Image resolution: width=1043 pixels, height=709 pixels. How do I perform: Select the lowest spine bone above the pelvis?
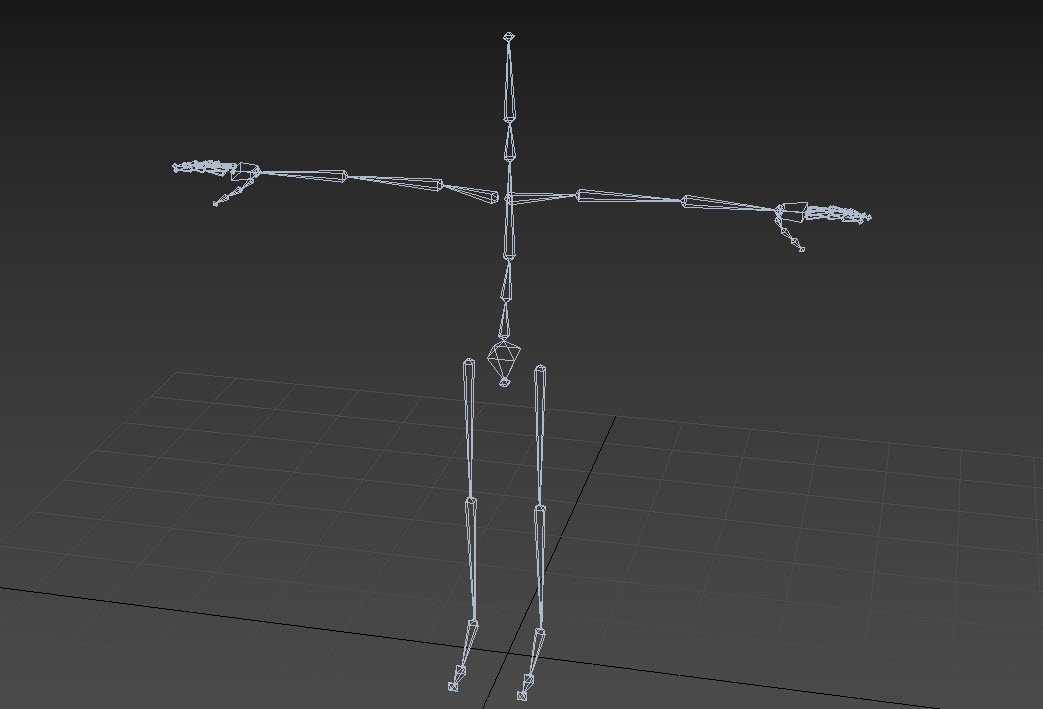[x=504, y=321]
